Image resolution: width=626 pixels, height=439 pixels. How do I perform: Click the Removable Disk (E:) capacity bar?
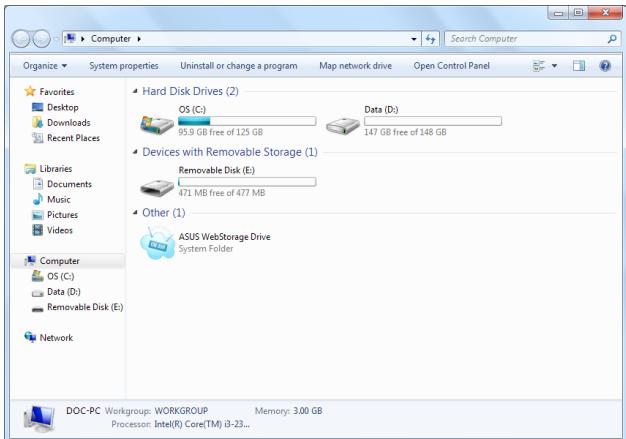[247, 182]
